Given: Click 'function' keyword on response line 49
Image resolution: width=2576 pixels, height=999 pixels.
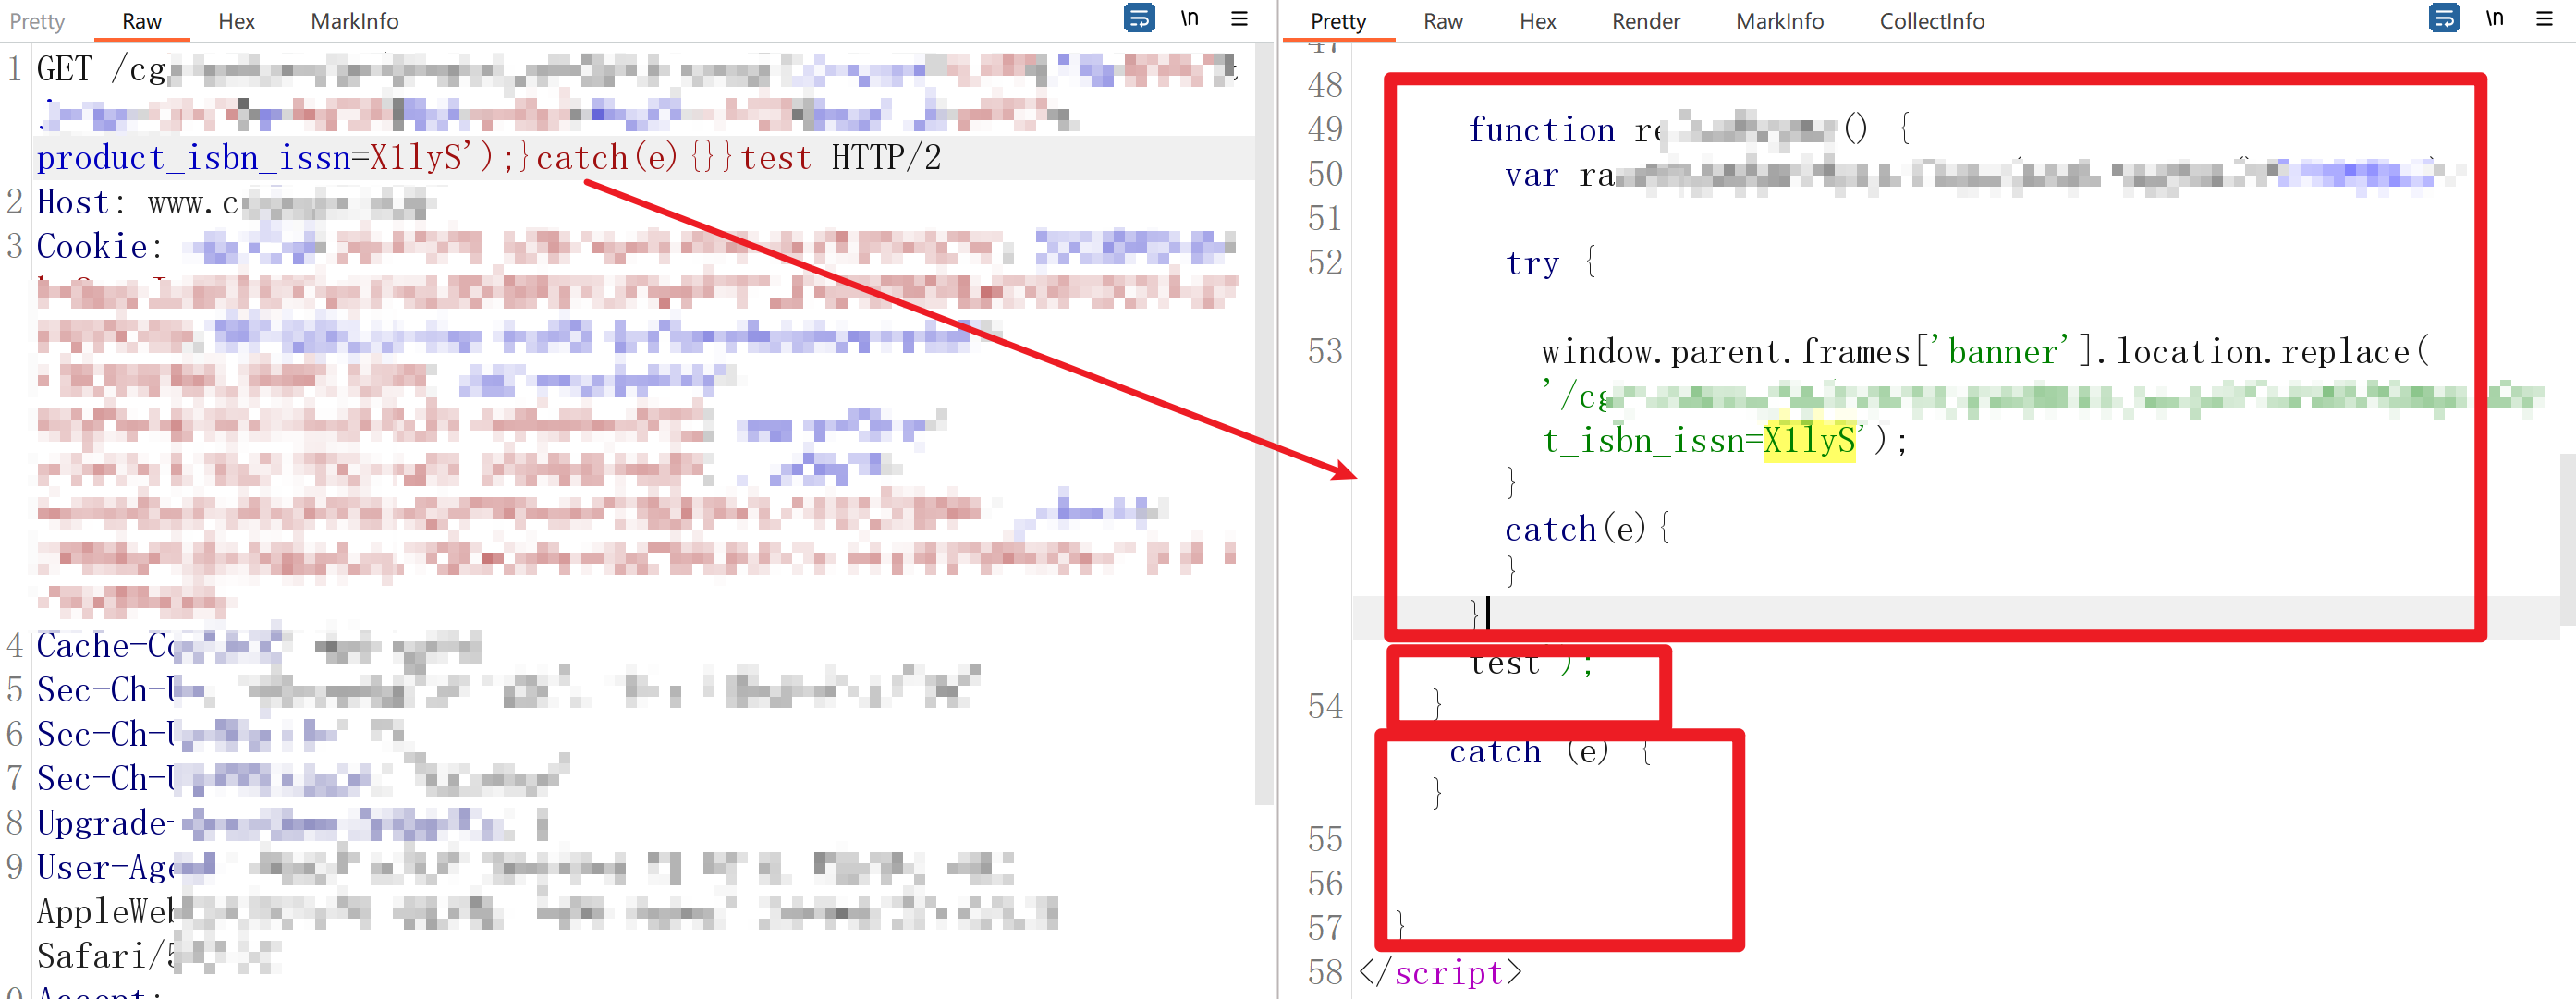Looking at the screenshot, I should click(1540, 130).
